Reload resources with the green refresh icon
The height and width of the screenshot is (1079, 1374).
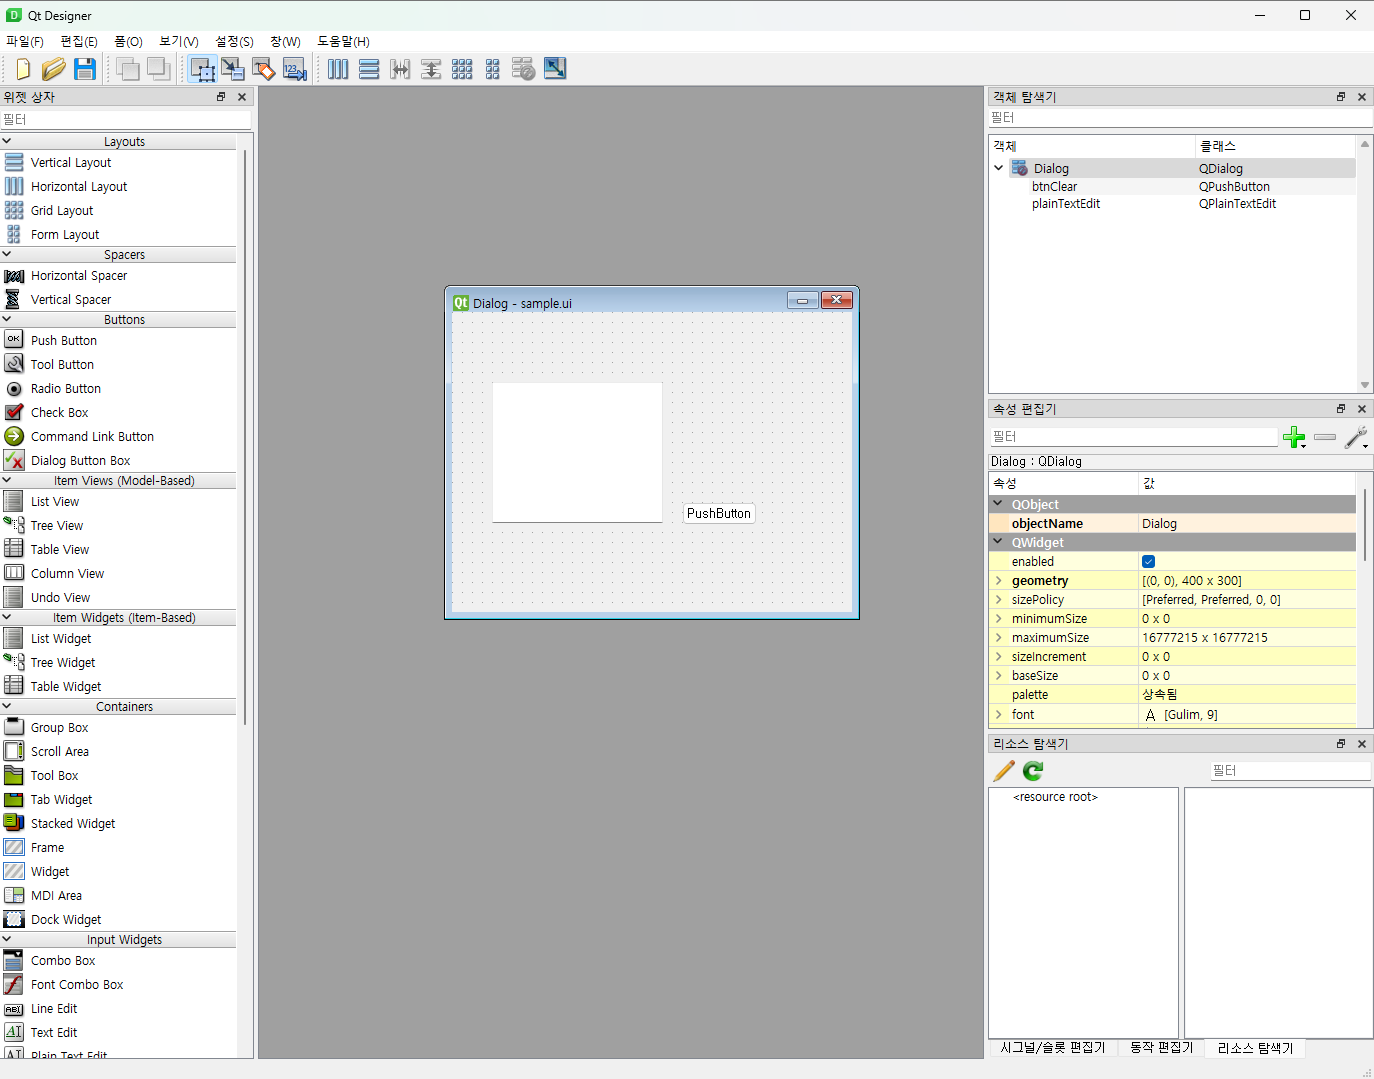point(1033,771)
